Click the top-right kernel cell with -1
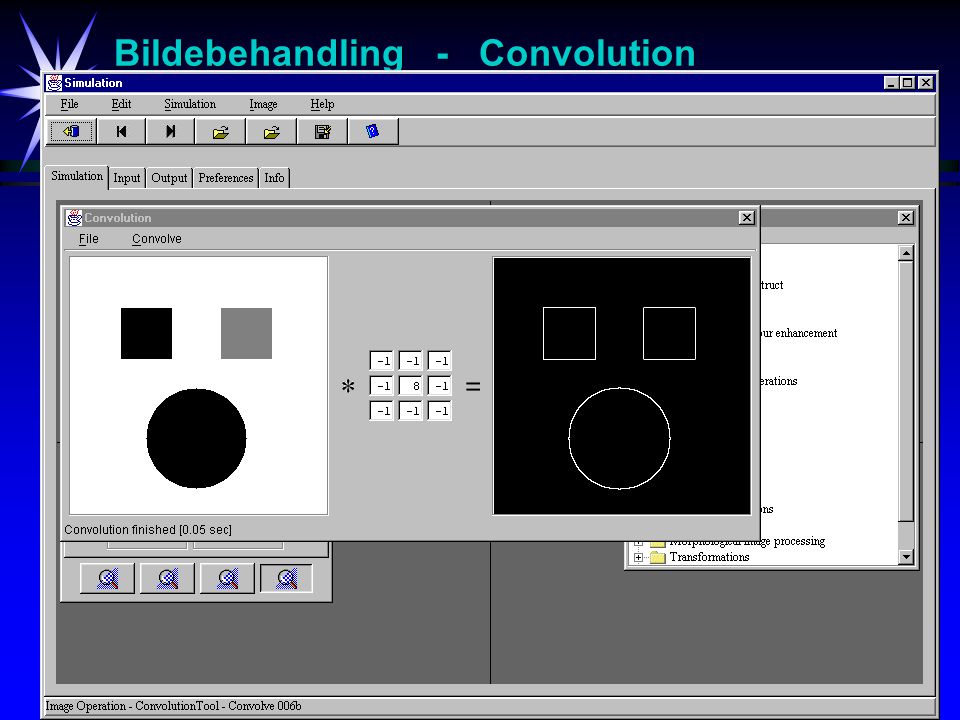 click(440, 361)
